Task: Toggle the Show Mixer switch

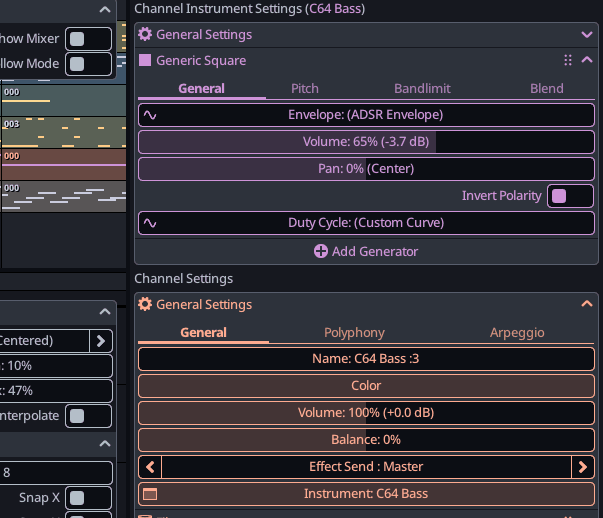Action: click(x=89, y=39)
